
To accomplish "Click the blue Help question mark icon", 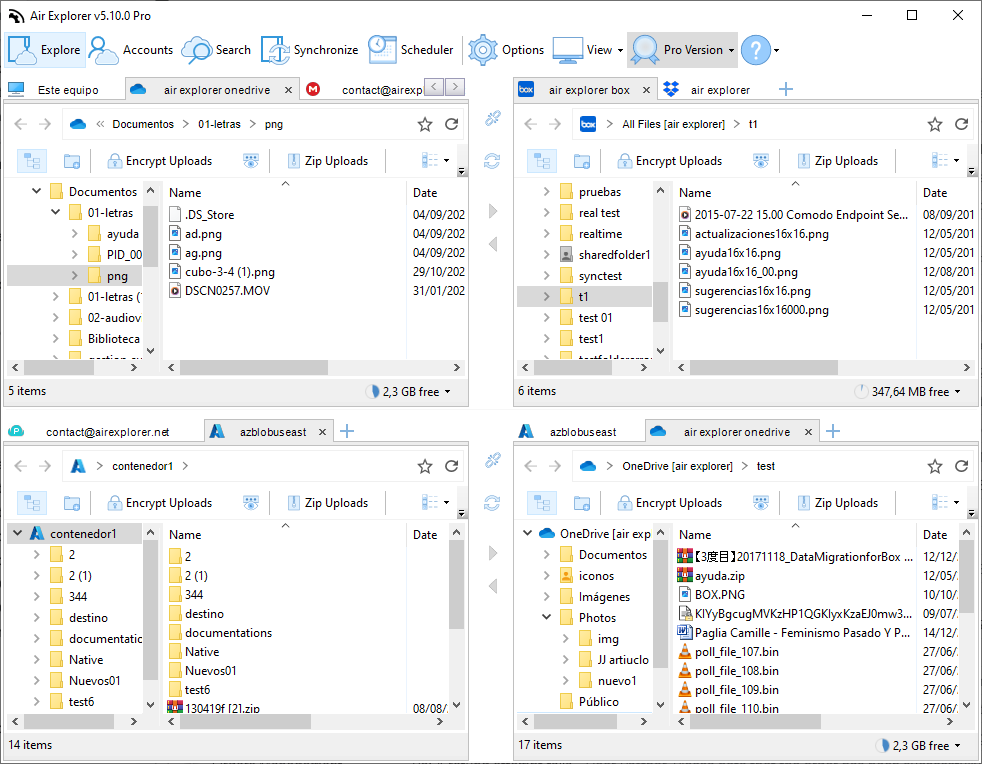I will pyautogui.click(x=756, y=50).
